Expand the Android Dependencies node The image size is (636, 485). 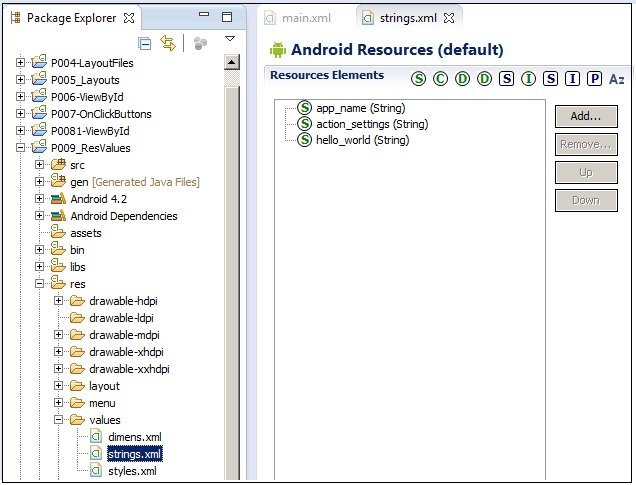click(x=39, y=216)
